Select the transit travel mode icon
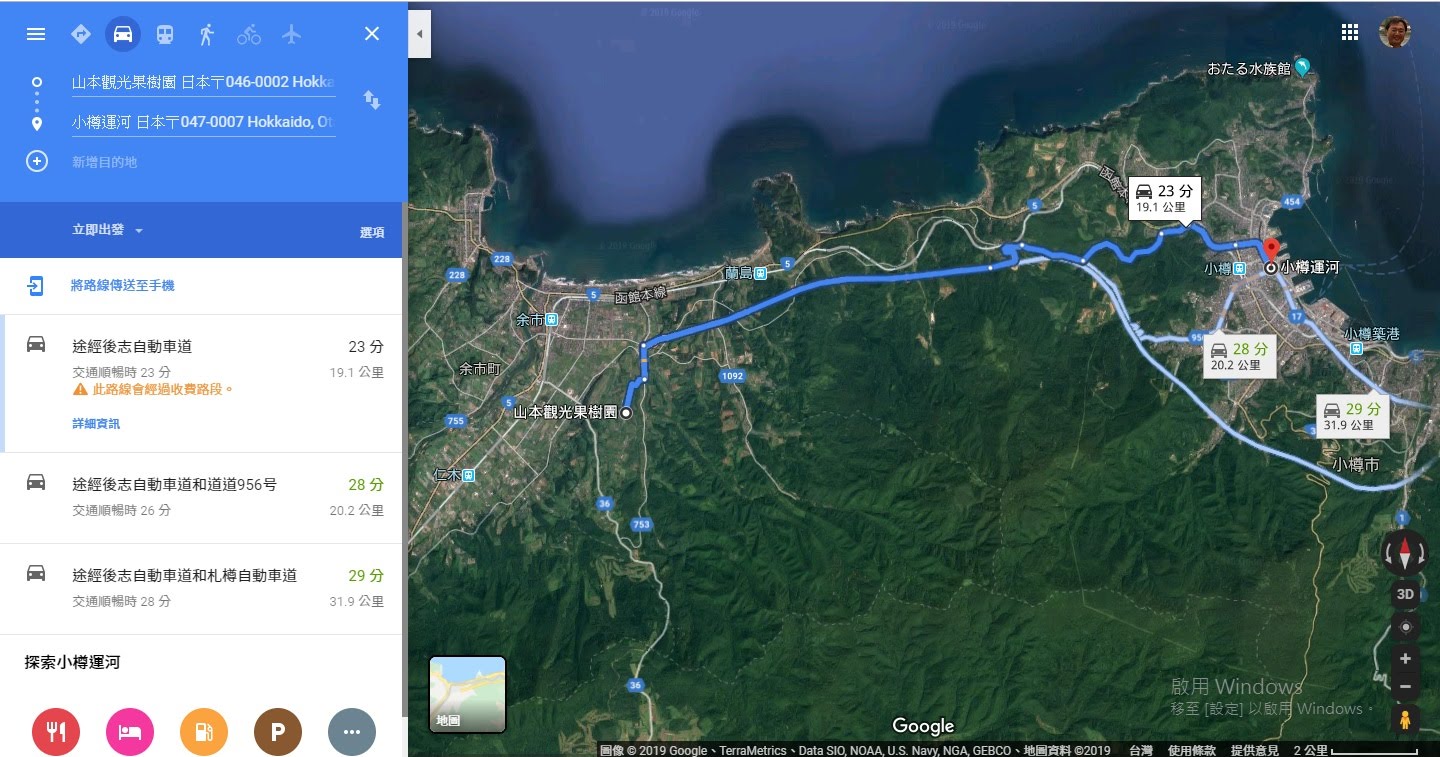 click(164, 34)
